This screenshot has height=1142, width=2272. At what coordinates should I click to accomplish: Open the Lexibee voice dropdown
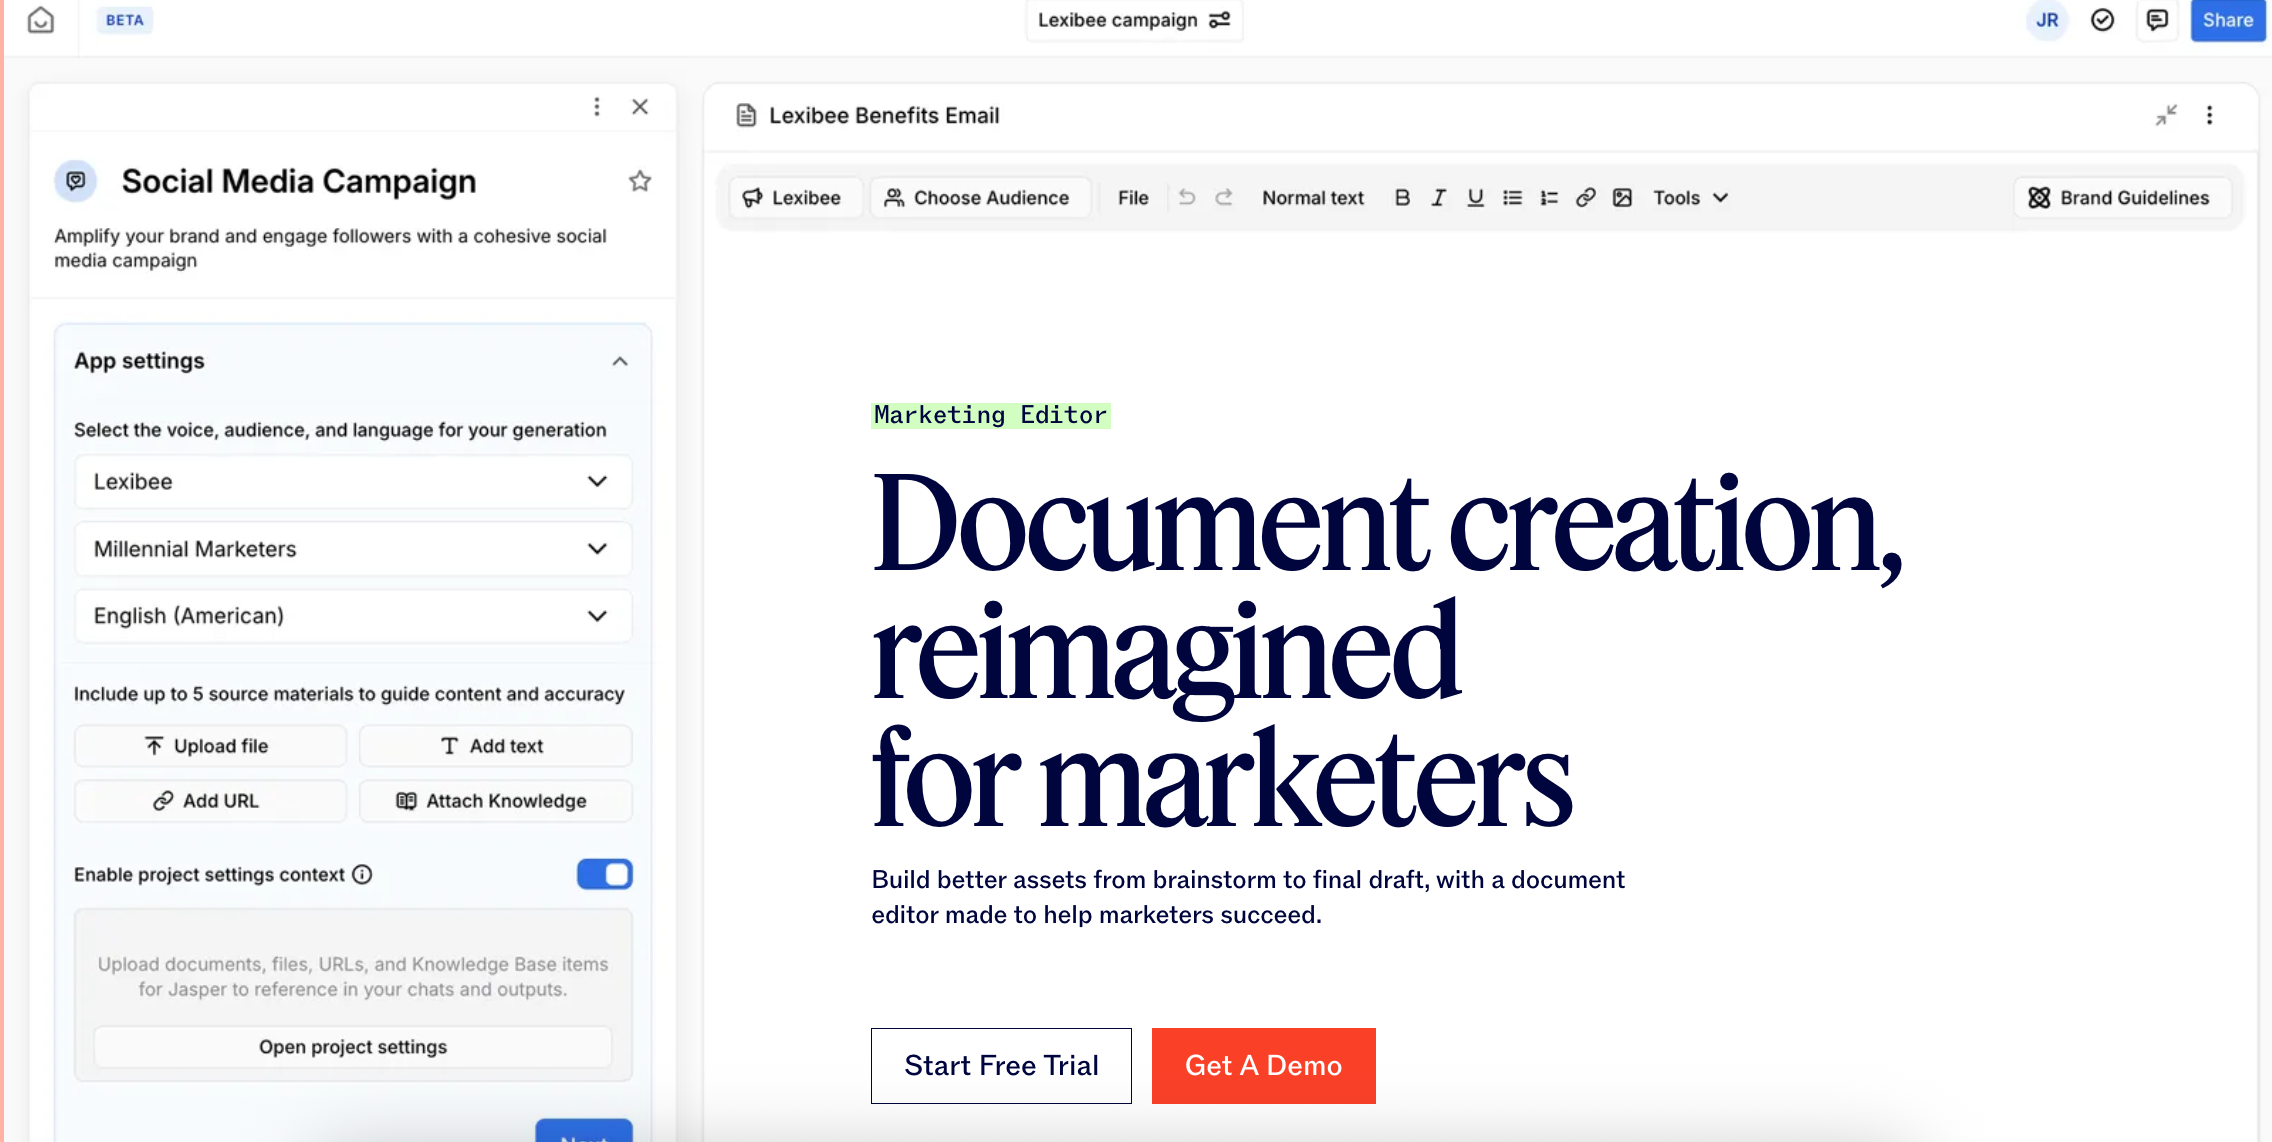click(353, 482)
